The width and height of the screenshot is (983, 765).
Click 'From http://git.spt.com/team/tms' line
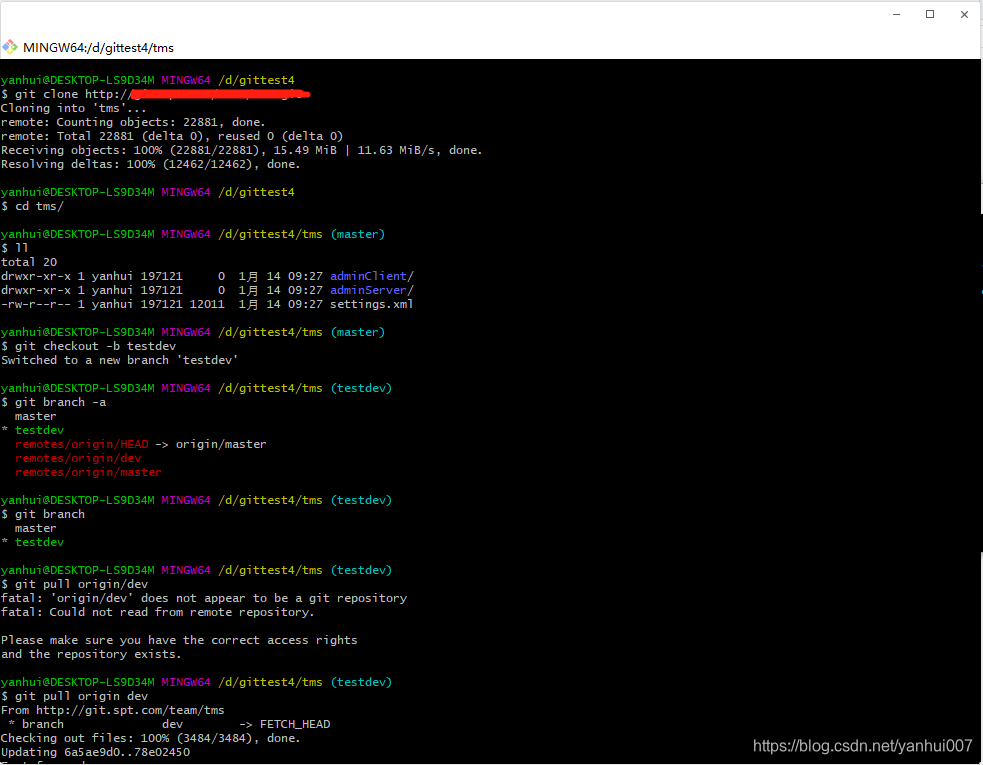[113, 710]
